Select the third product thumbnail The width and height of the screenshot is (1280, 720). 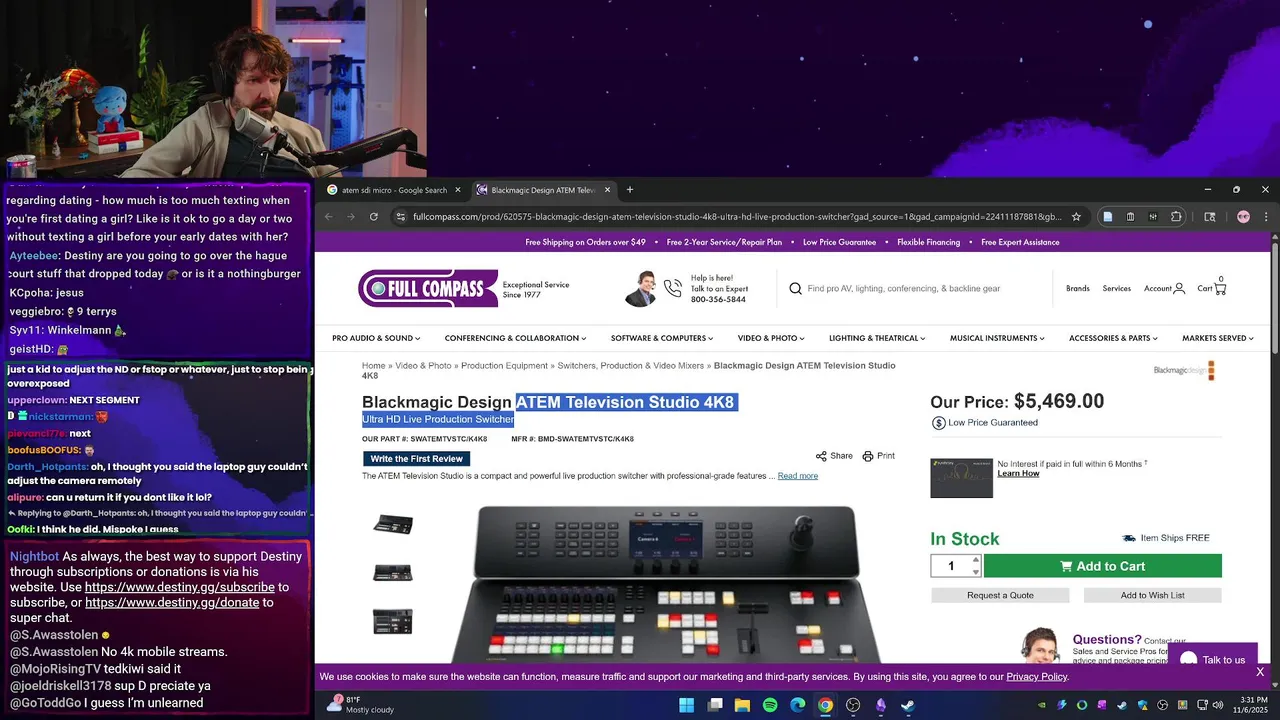point(393,621)
